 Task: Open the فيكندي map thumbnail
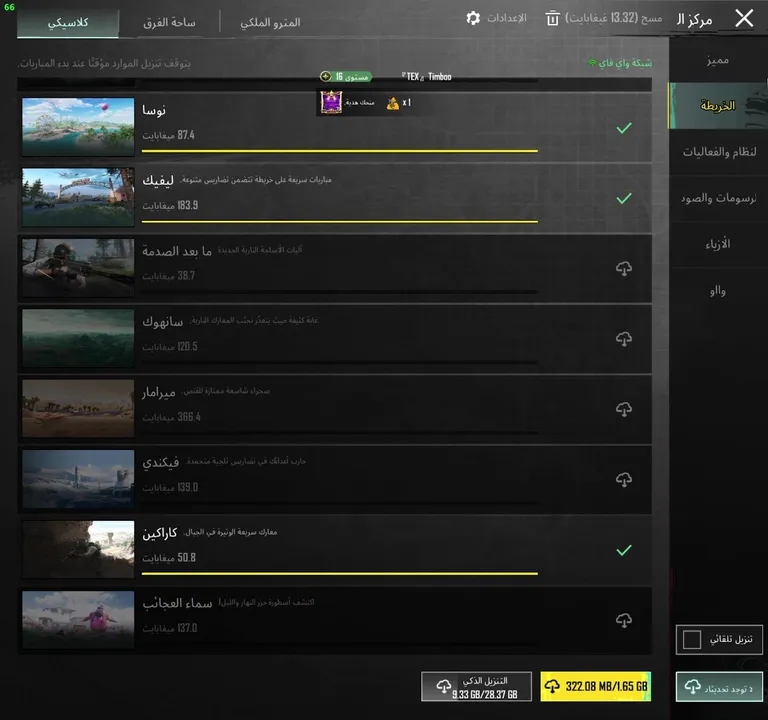tap(78, 479)
